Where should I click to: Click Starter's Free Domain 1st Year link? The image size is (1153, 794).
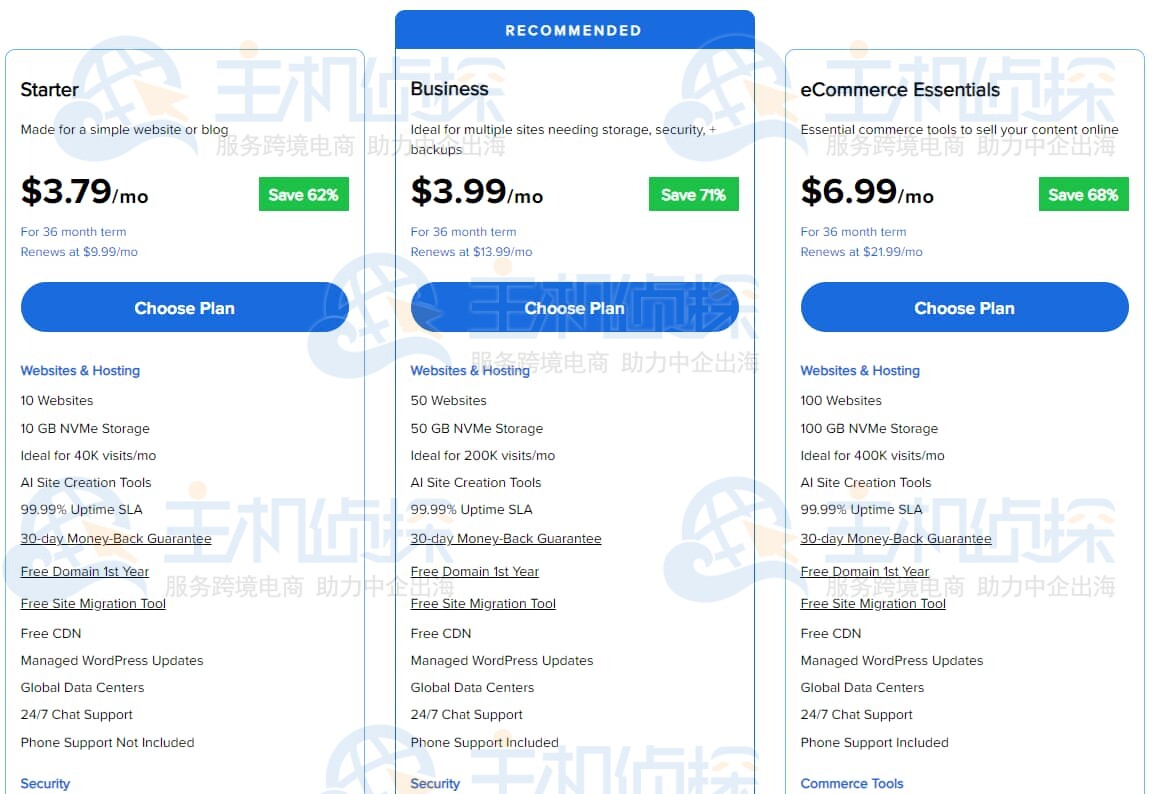85,572
